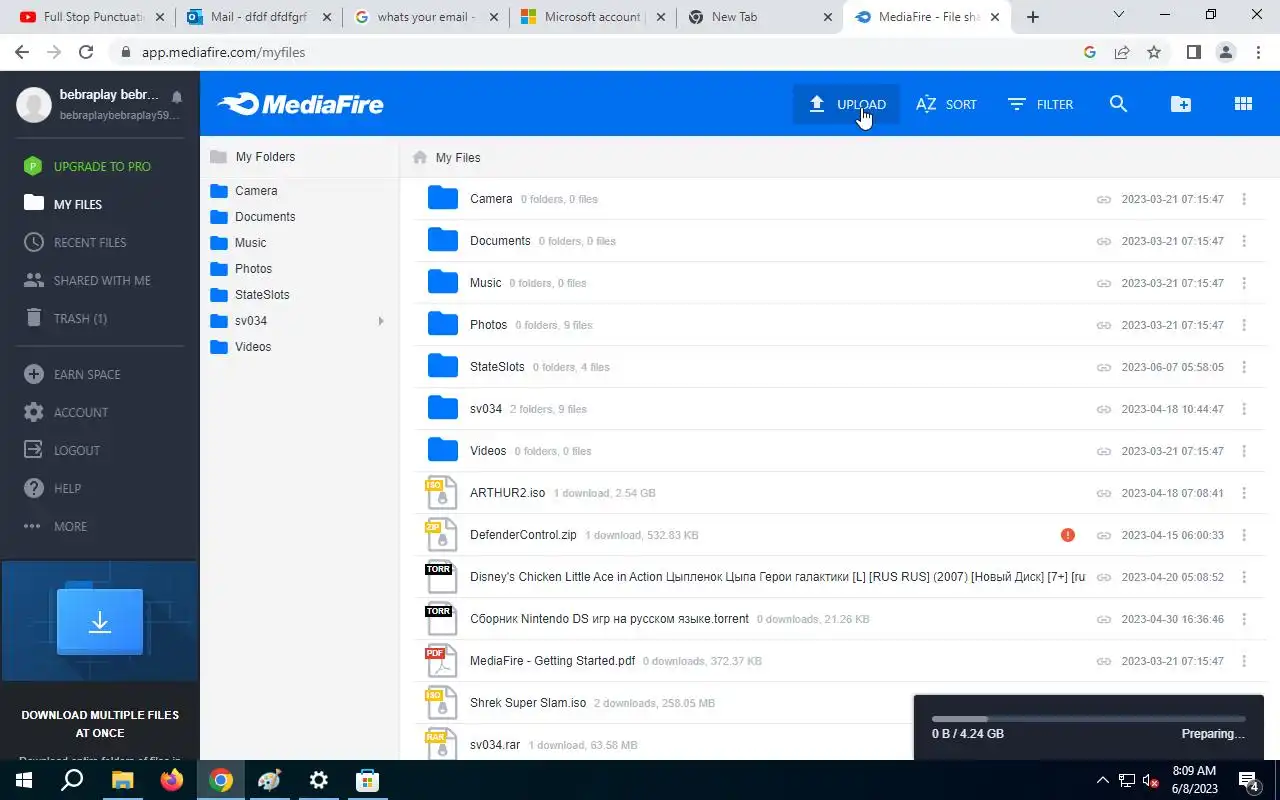Reload the page
Image resolution: width=1280 pixels, height=800 pixels.
(86, 52)
